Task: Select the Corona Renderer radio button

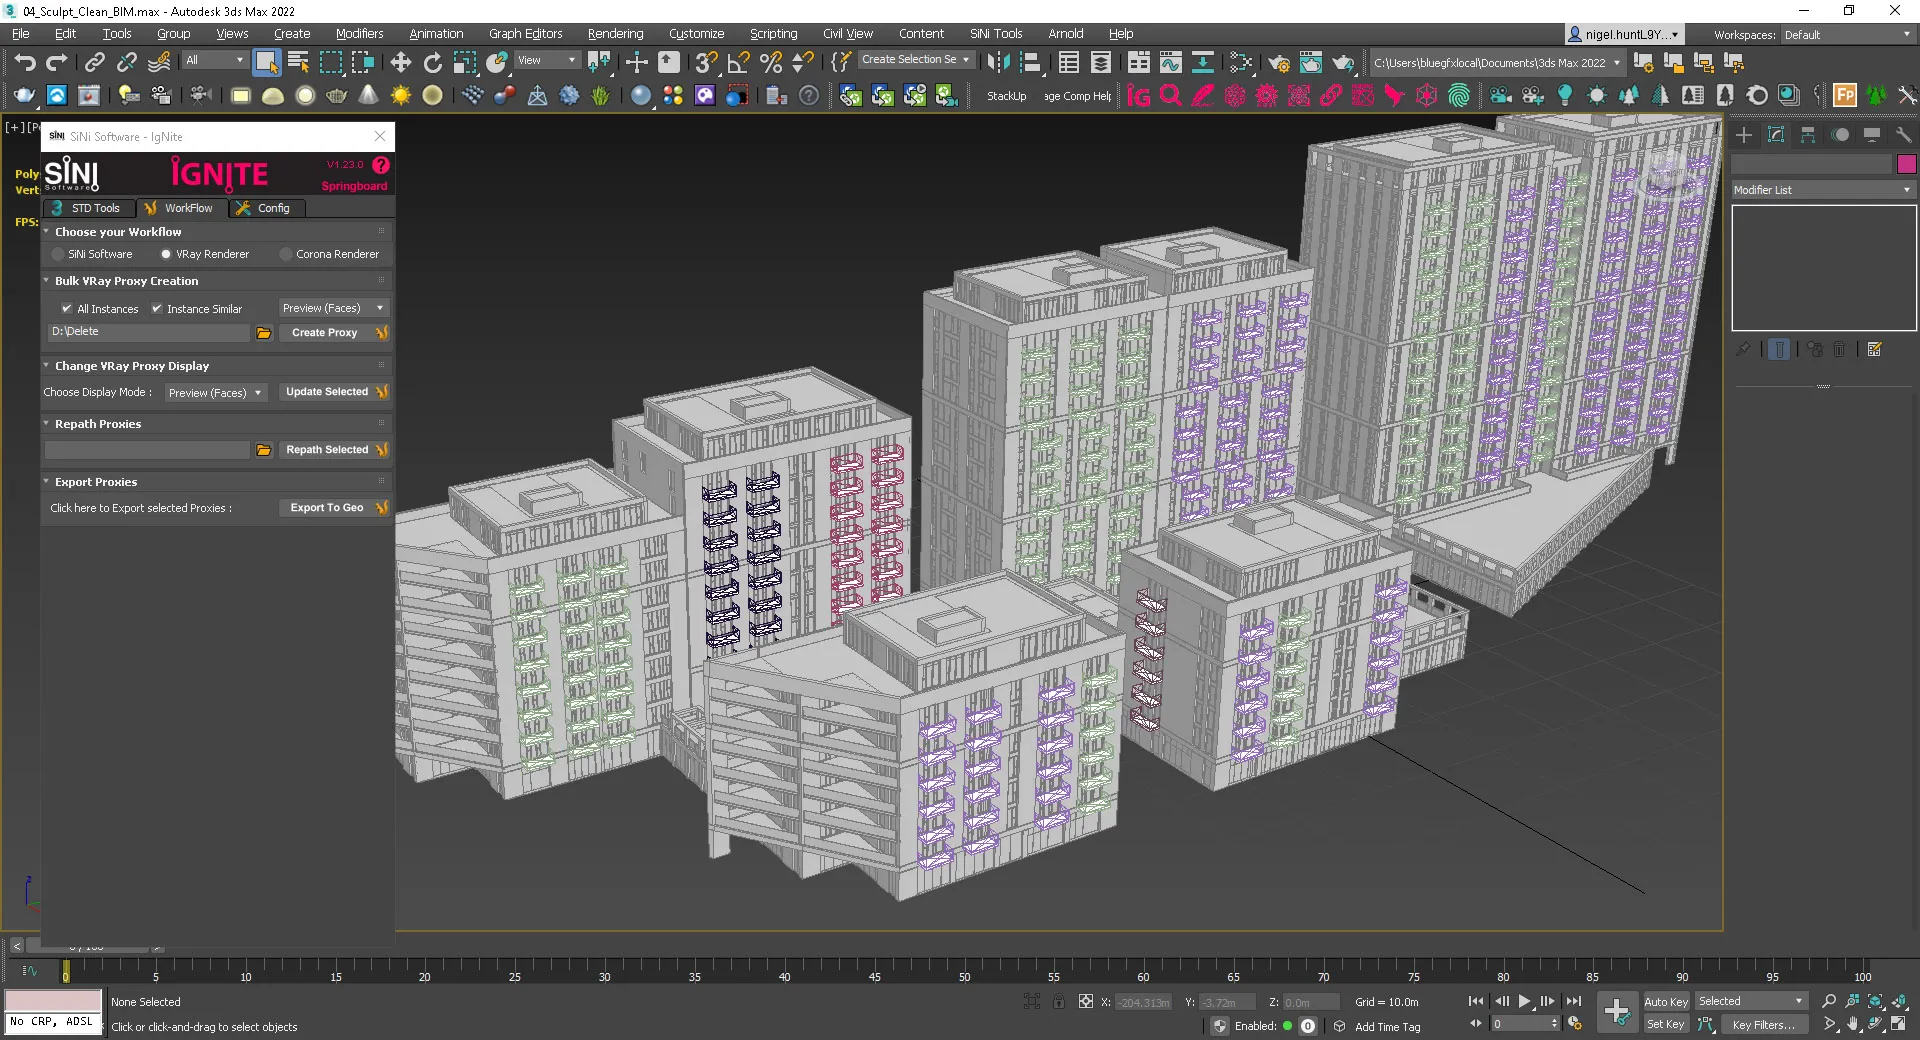Action: tap(286, 254)
